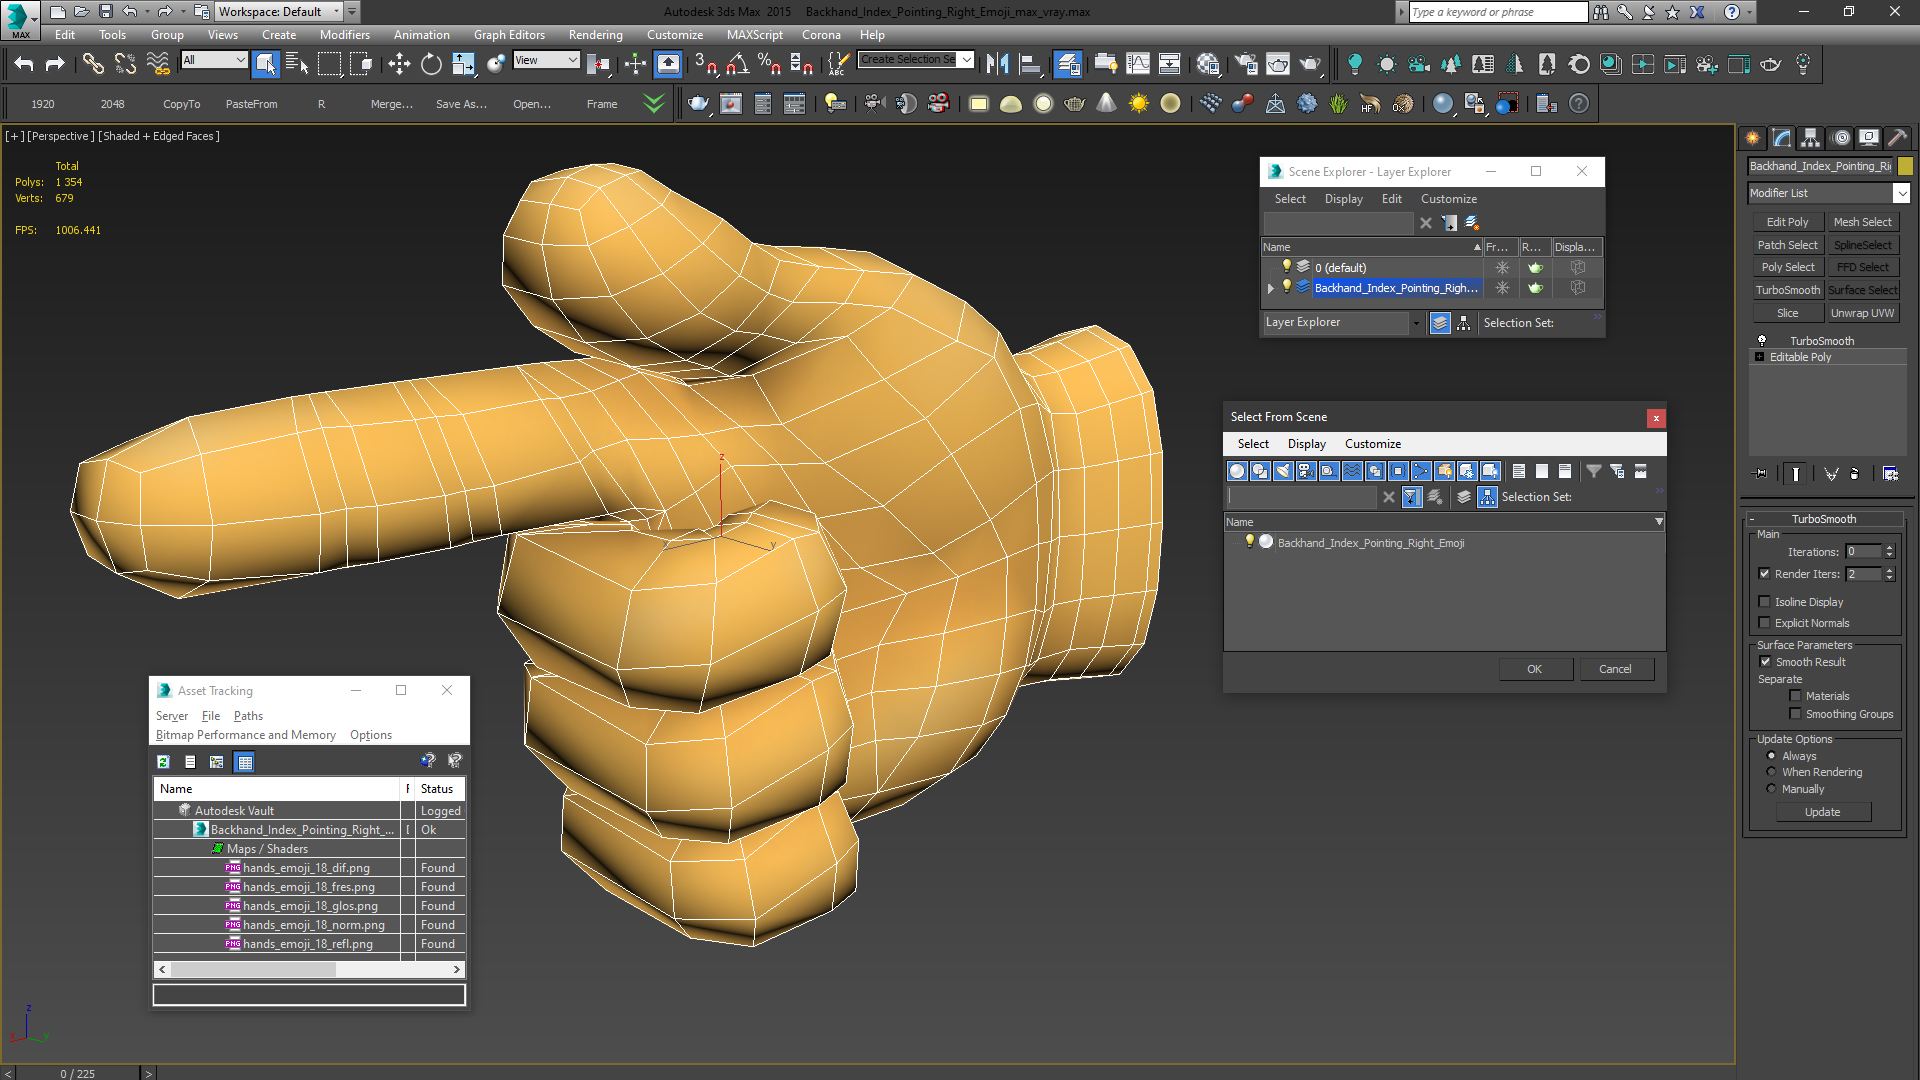Click the Undo arrow icon
Viewport: 1920px width, 1080px height.
pyautogui.click(x=23, y=64)
